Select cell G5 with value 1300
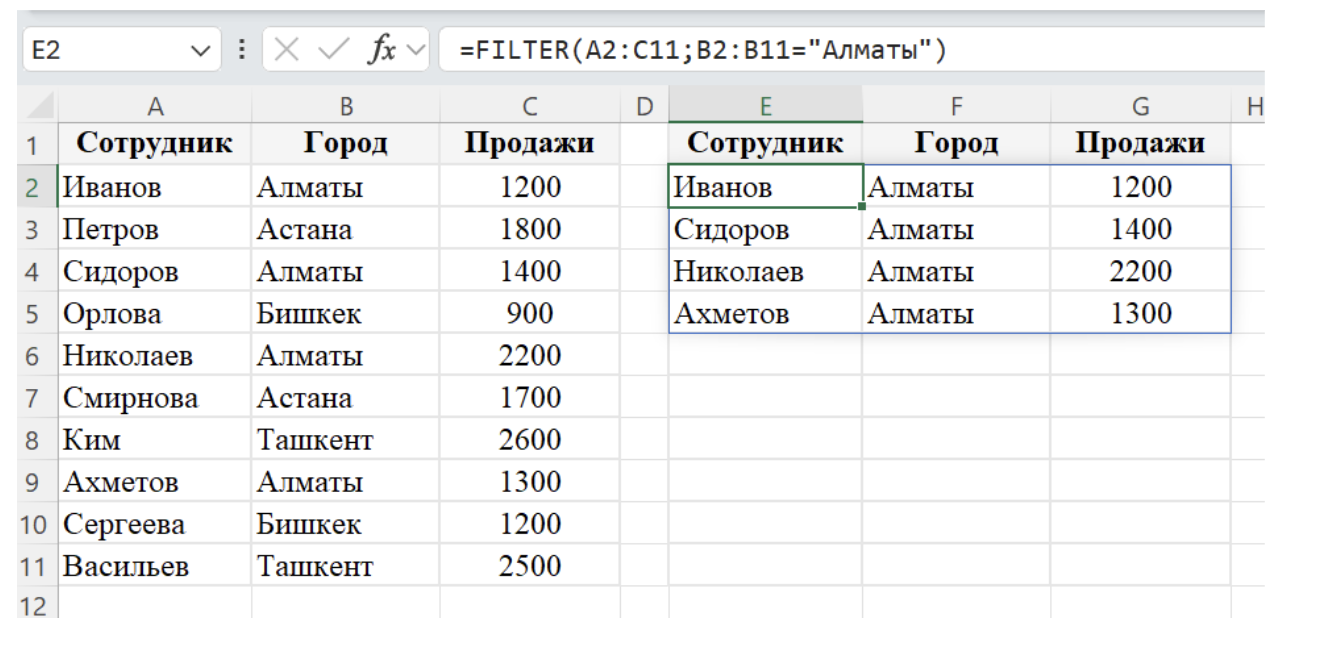Image resolution: width=1344 pixels, height=650 pixels. (x=1141, y=314)
